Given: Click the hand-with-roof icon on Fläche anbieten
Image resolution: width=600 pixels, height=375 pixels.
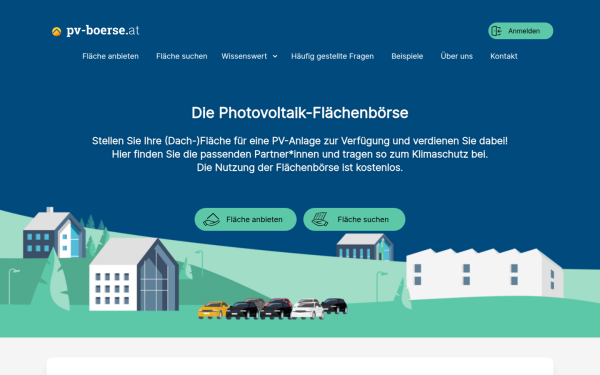Looking at the screenshot, I should pyautogui.click(x=211, y=220).
